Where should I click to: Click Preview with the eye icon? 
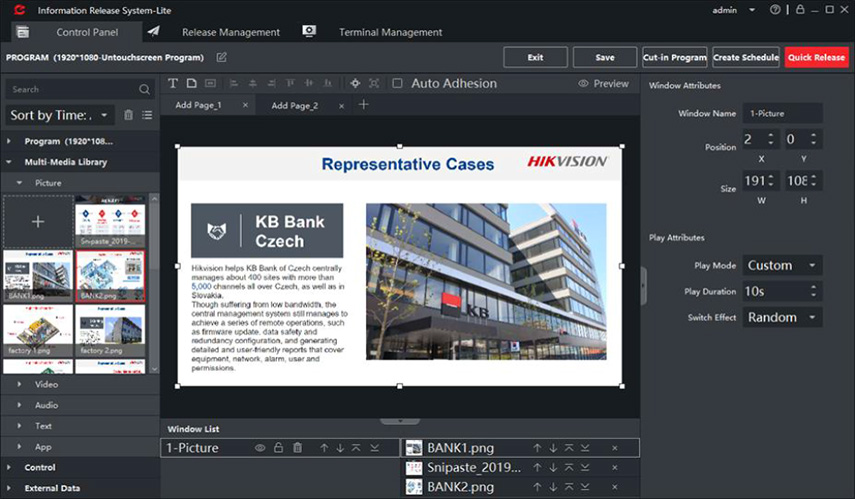(604, 83)
